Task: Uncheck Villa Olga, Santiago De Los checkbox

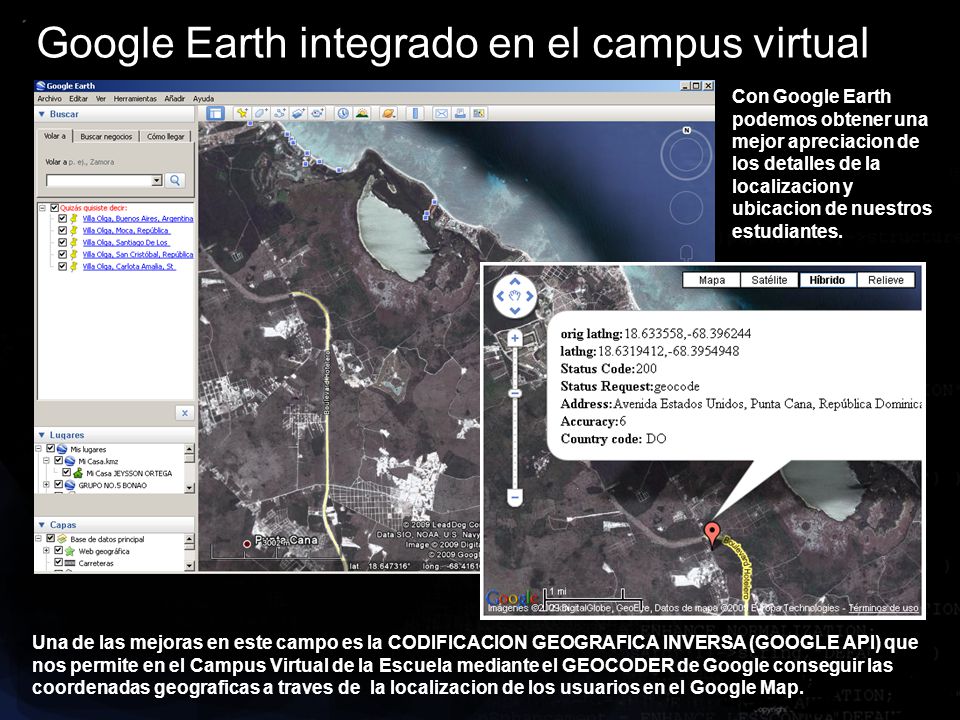Action: click(x=62, y=242)
